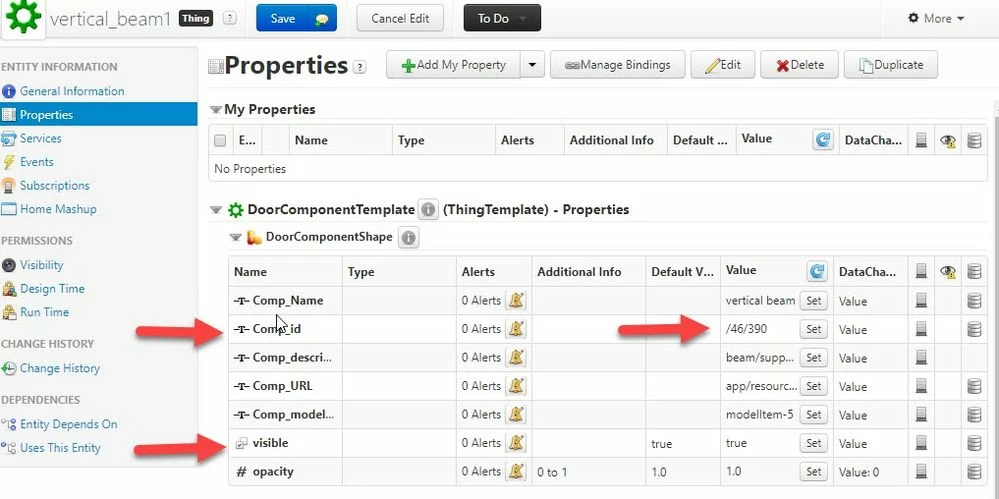Screen dimensions: 999x499
Task: Set the value of Comp_URL
Action: (x=814, y=386)
